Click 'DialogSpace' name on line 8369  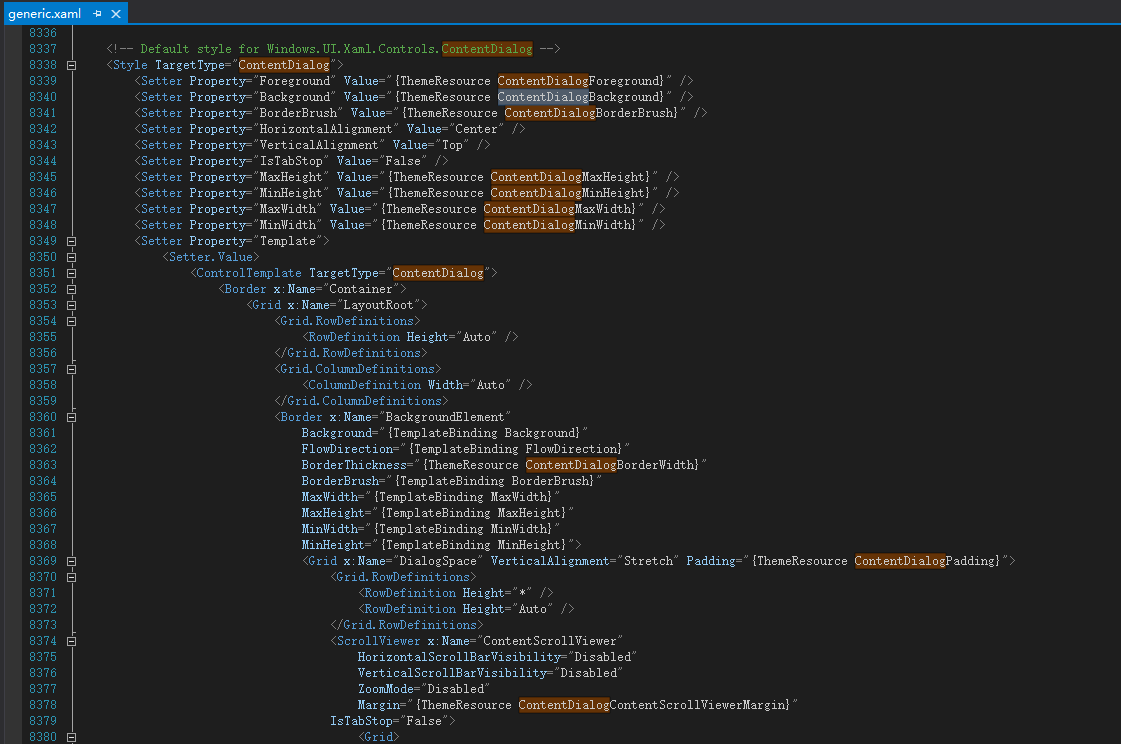pos(438,561)
